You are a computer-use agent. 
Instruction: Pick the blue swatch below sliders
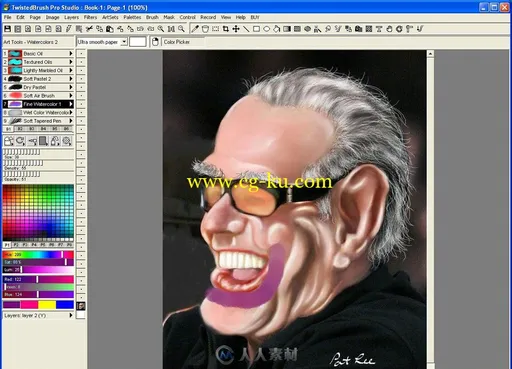(65, 304)
